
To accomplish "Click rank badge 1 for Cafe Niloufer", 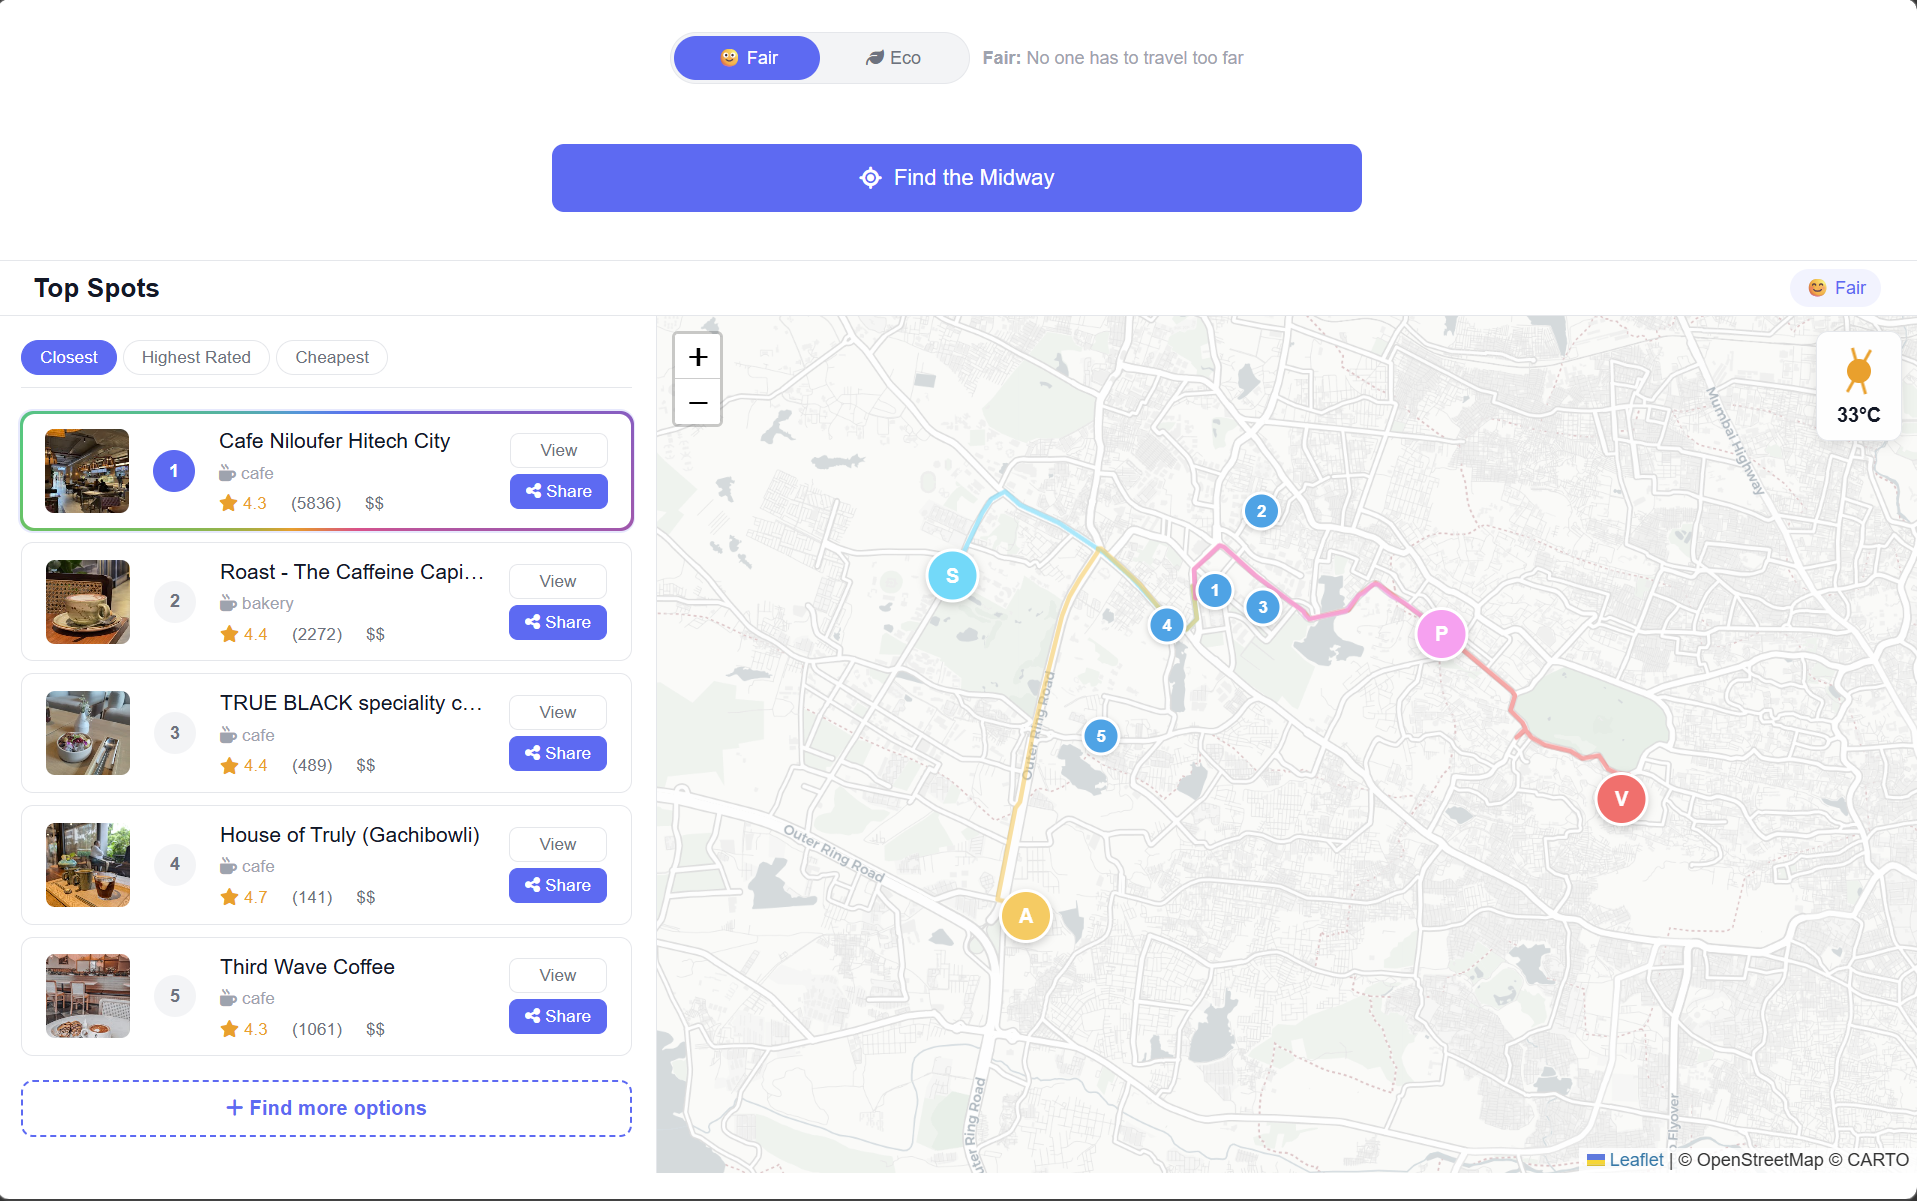I will pos(174,471).
